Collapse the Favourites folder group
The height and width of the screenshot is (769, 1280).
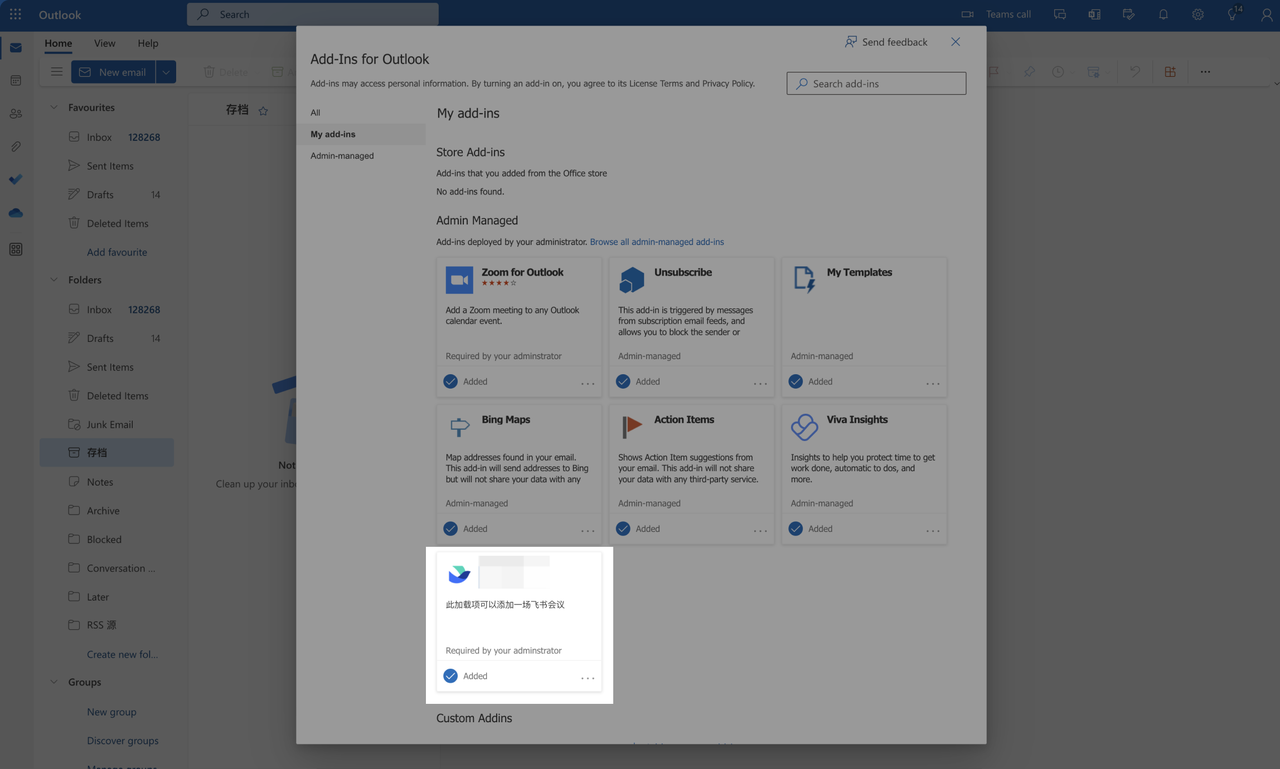pyautogui.click(x=54, y=107)
